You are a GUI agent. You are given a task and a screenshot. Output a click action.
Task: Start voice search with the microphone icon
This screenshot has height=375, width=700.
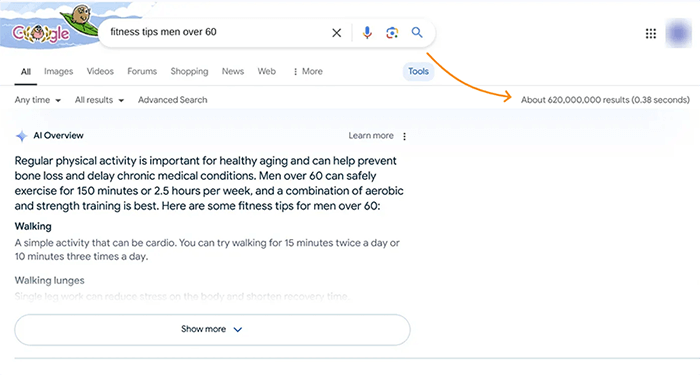[367, 33]
